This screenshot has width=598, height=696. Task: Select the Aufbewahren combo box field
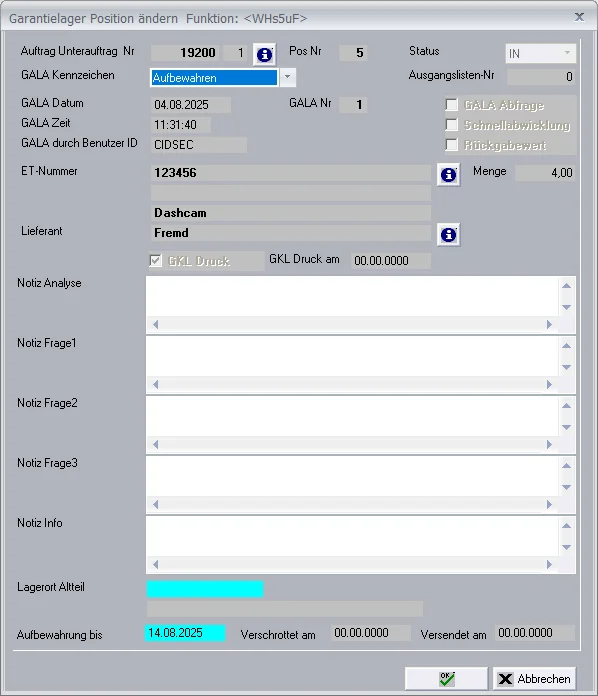click(x=214, y=78)
